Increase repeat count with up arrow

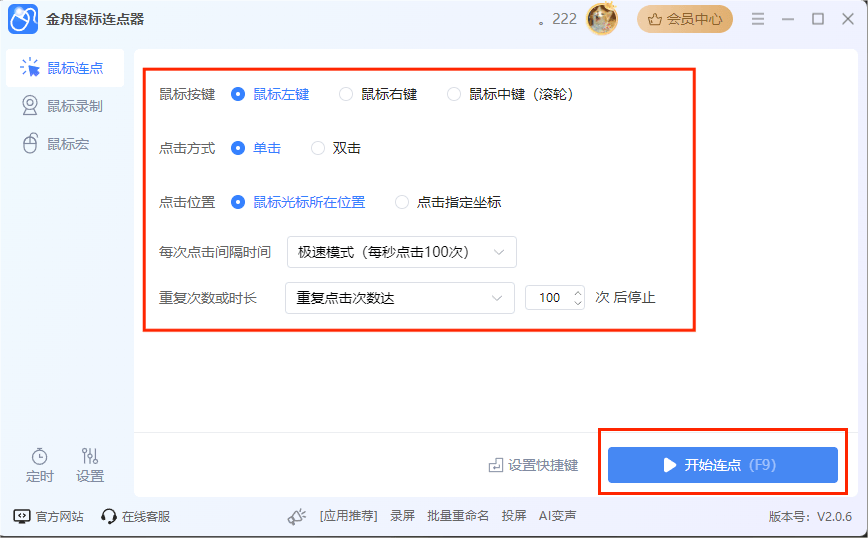point(578,293)
